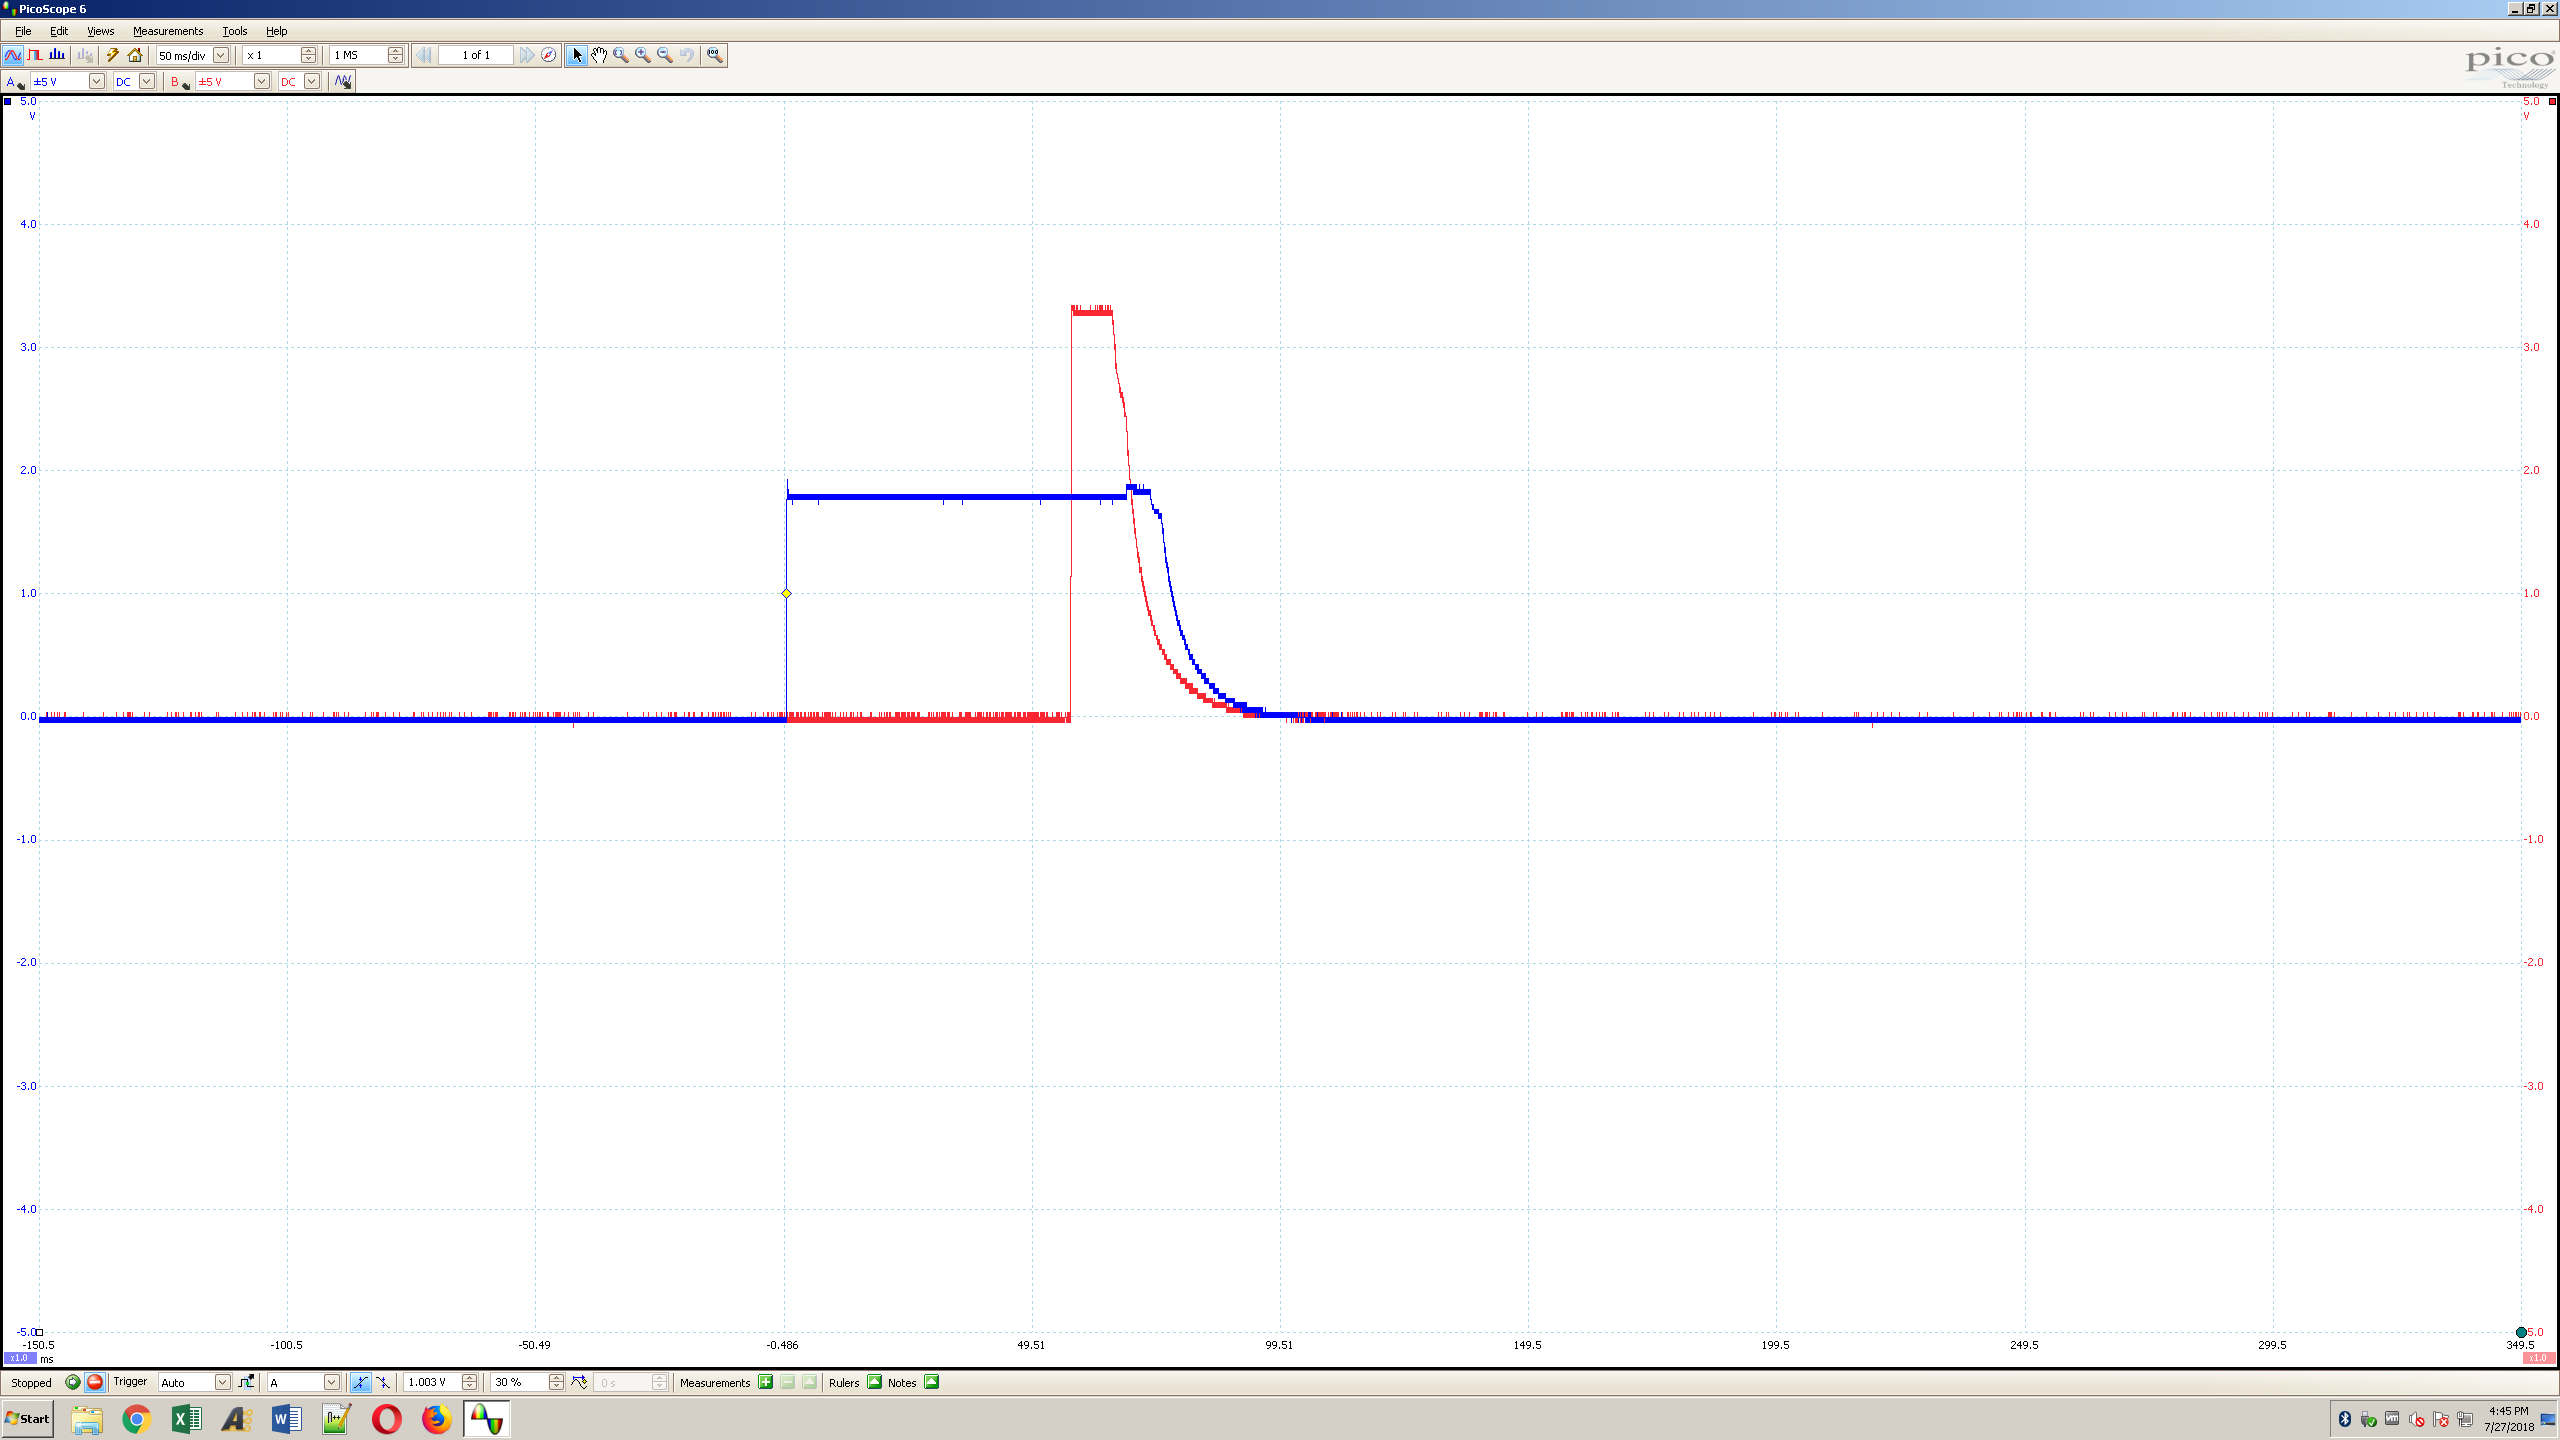This screenshot has width=2560, height=1440.
Task: Expand the 50 ms/div timebase dropdown
Action: click(221, 55)
